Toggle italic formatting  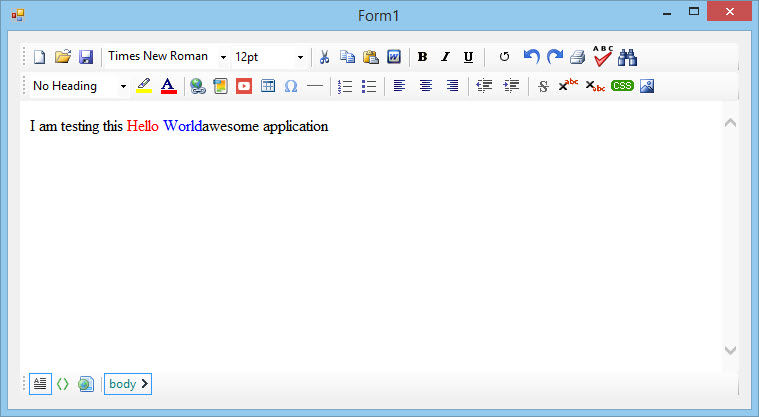point(445,57)
